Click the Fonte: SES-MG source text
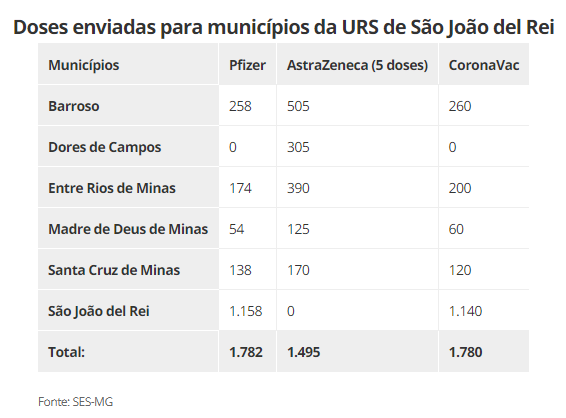Viewport: 566px width, 418px height. pyautogui.click(x=75, y=402)
